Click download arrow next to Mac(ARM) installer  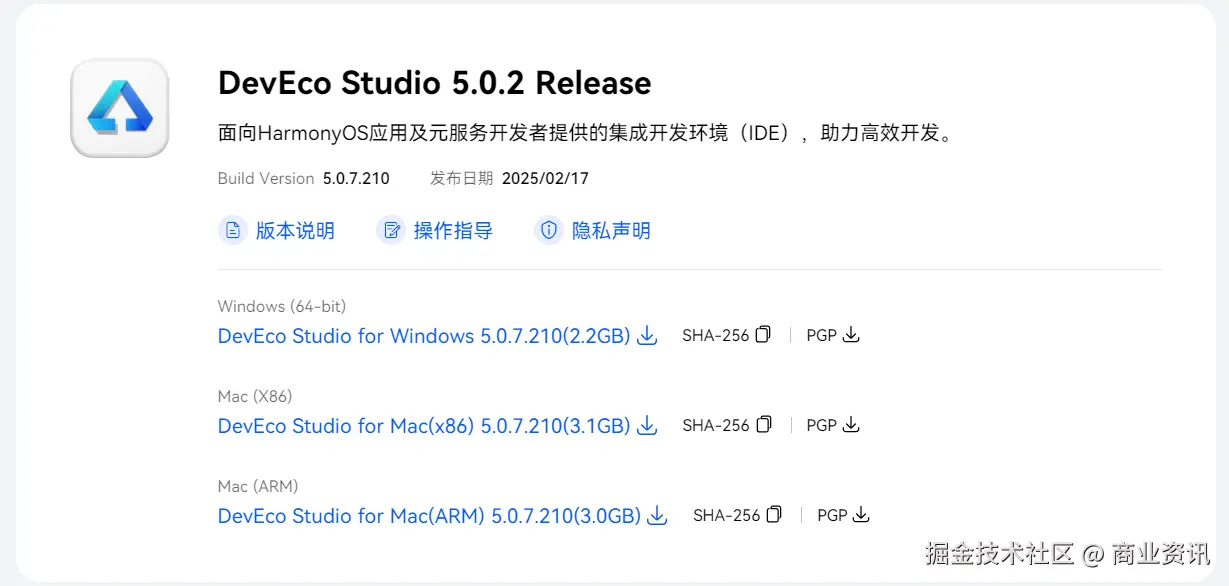(657, 516)
